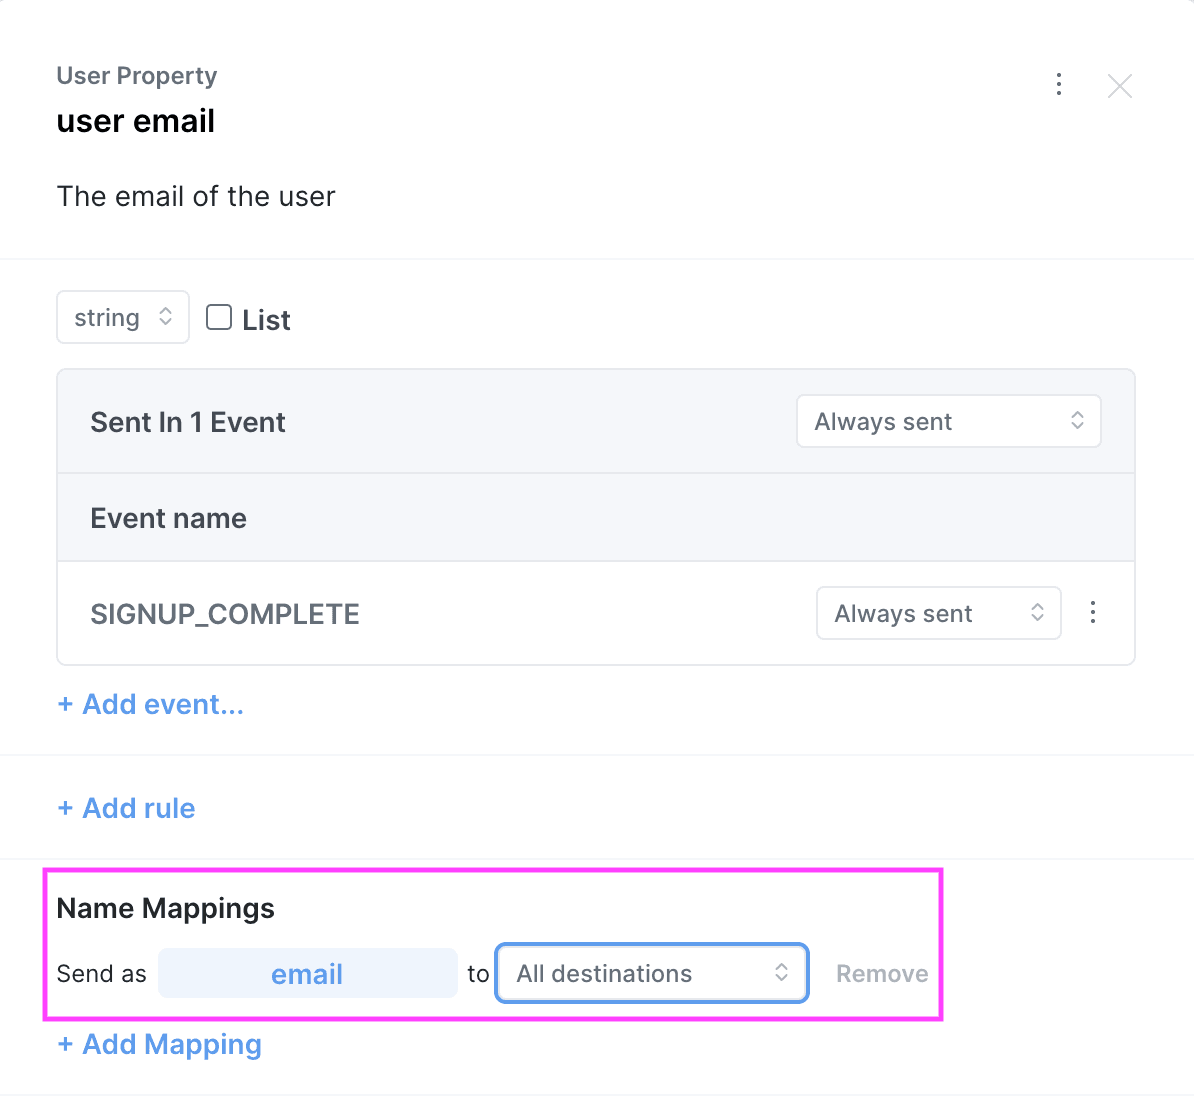The height and width of the screenshot is (1108, 1194).
Task: Click the Event name column header
Action: [x=168, y=518]
